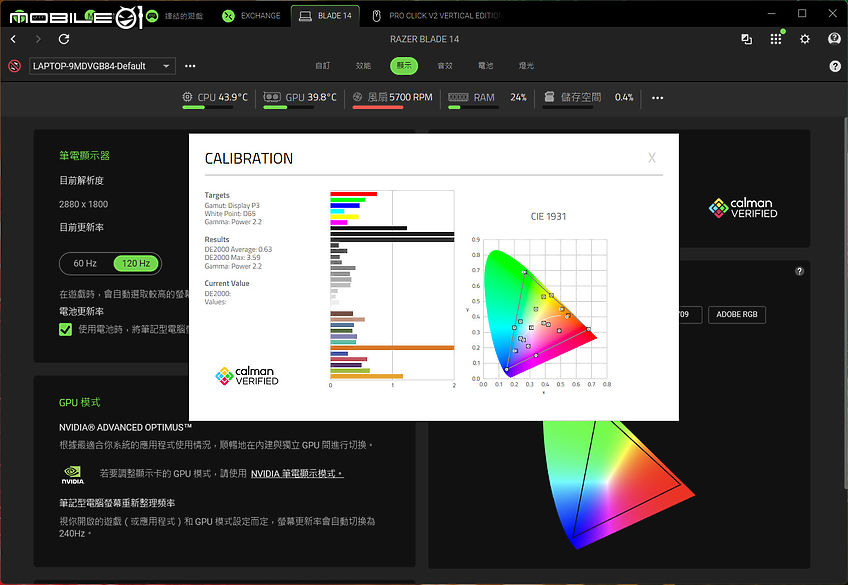Screen dimensions: 848x585
Task: Click the red fan speed bar
Action: 378,108
